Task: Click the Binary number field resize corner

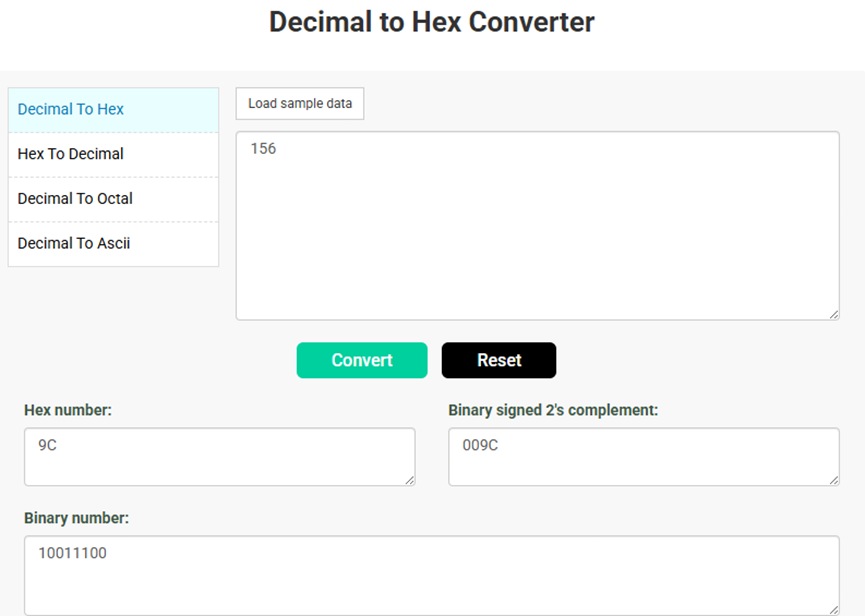Action: point(833,609)
